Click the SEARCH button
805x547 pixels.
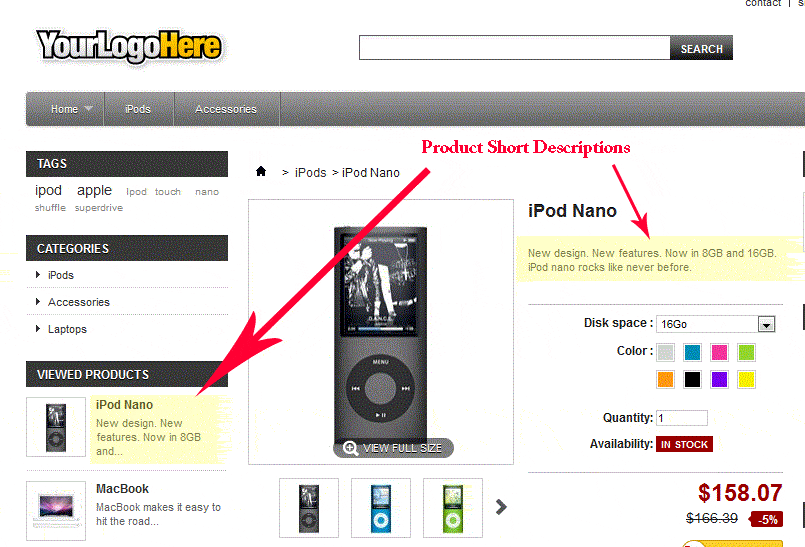[701, 48]
